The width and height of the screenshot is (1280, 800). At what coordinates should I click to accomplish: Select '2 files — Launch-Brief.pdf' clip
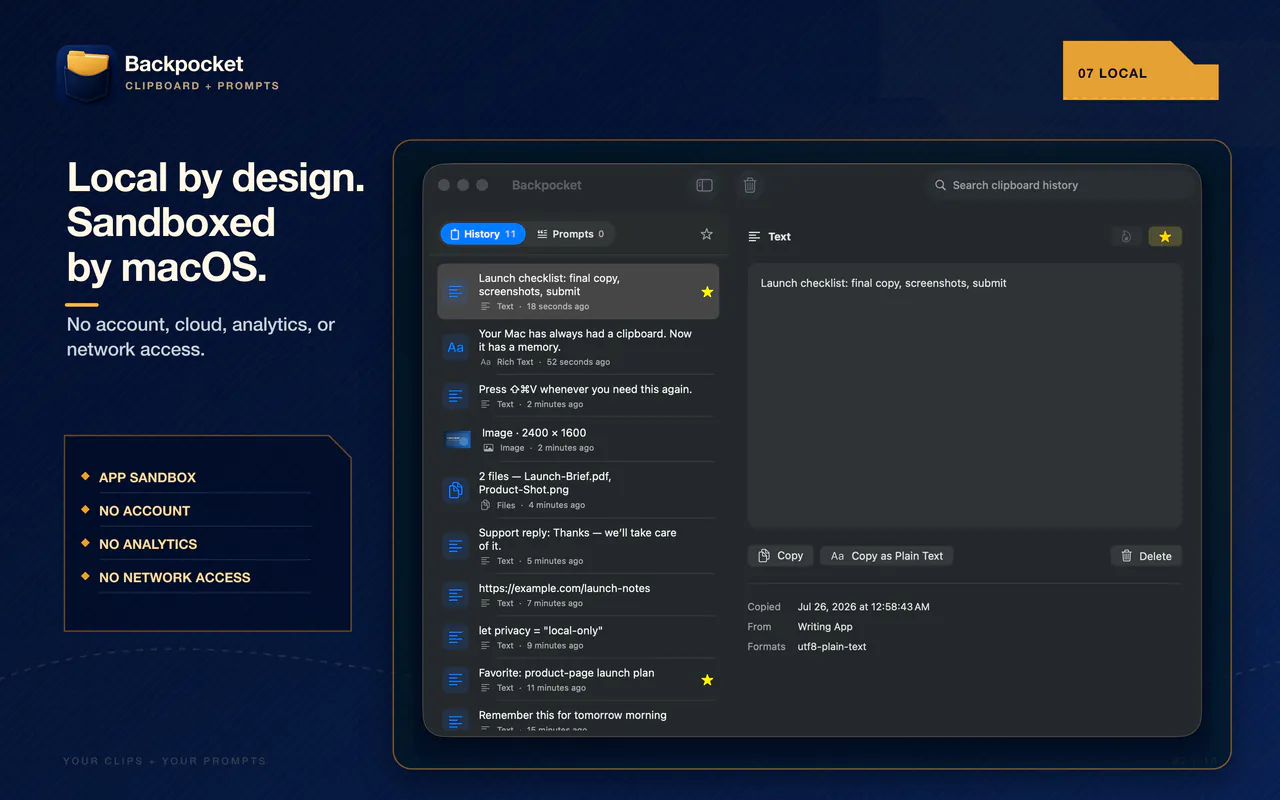tap(545, 483)
